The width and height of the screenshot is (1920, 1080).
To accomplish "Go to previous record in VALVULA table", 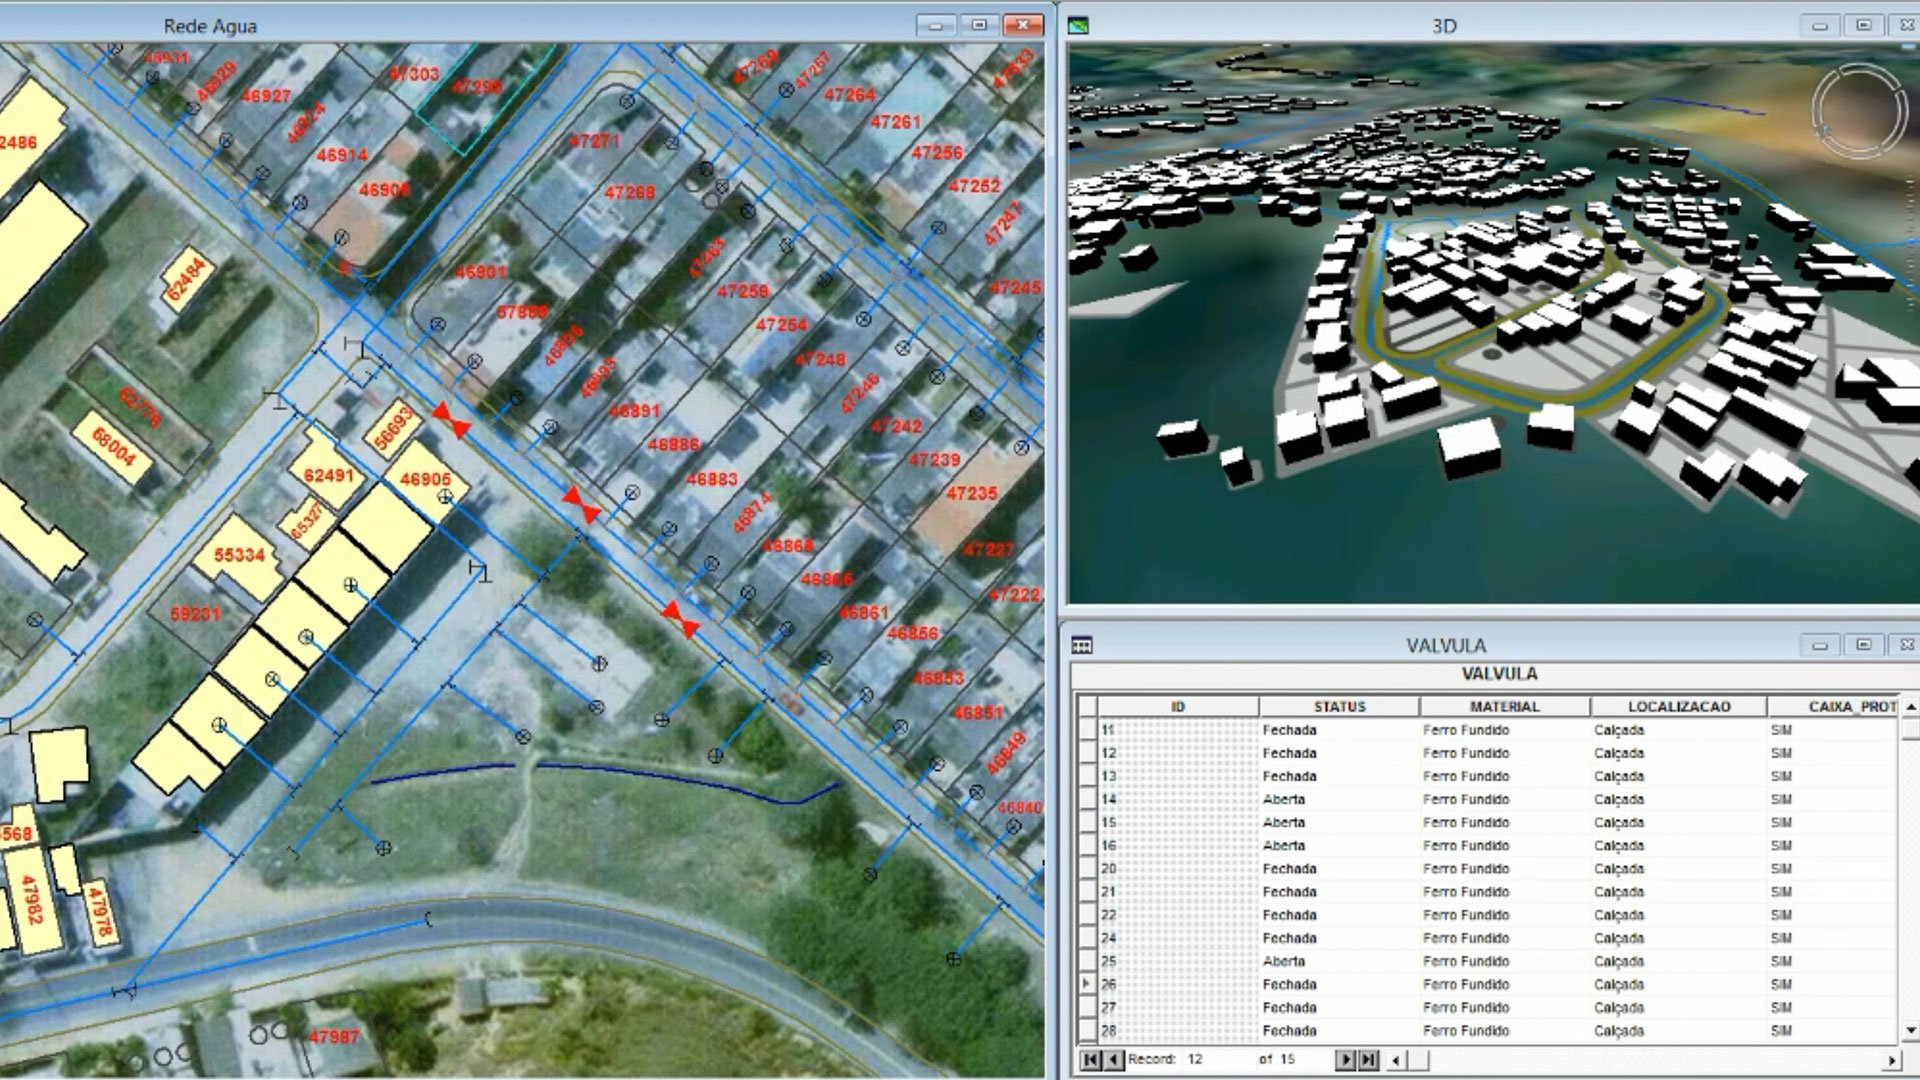I will click(1115, 1060).
